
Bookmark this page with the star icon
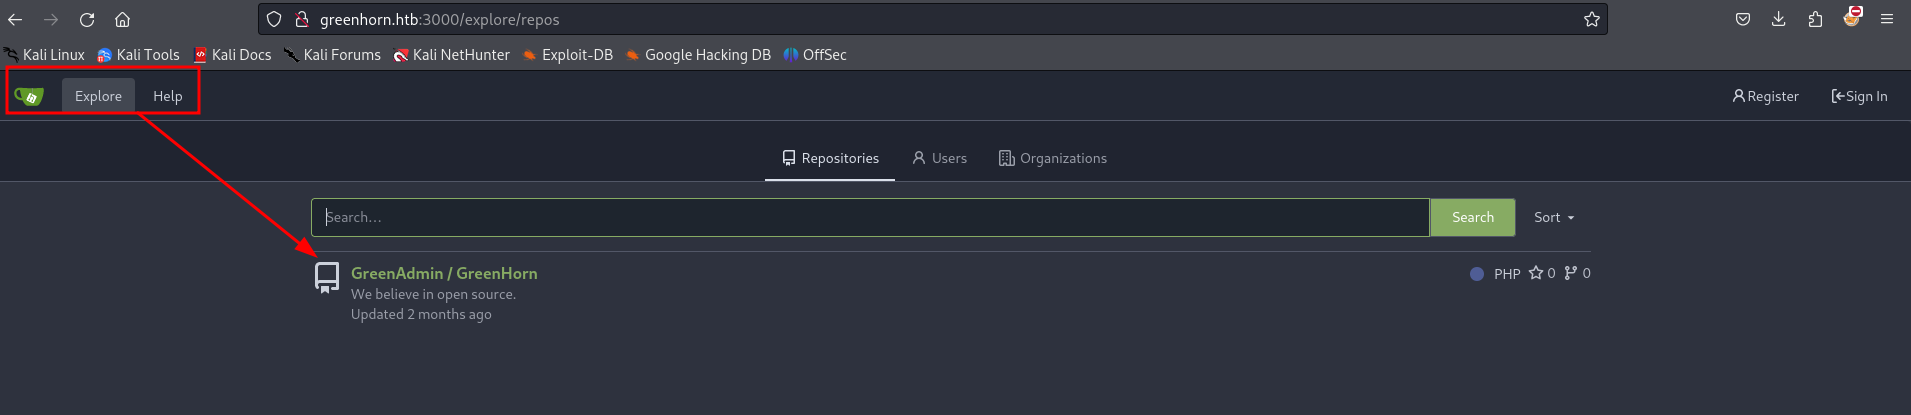pos(1591,20)
